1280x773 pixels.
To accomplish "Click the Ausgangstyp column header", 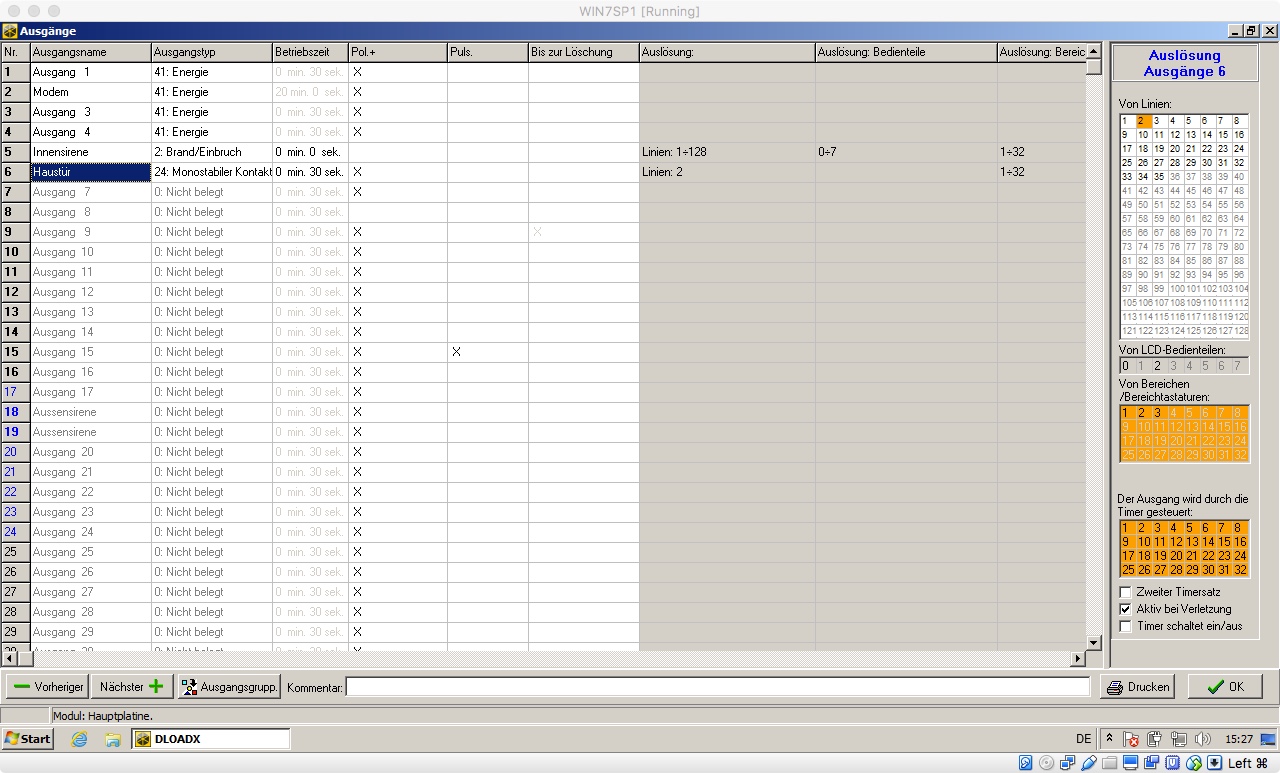I will point(211,52).
